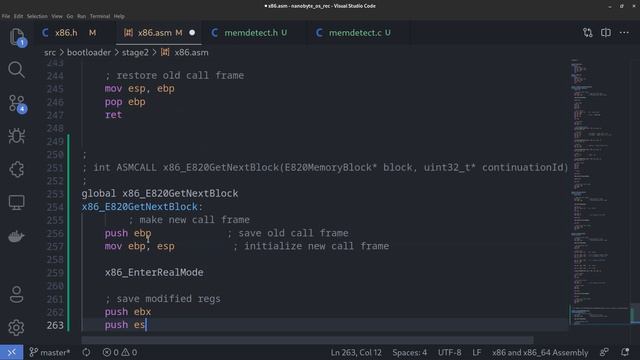
Task: Click the horizontal scrollbar under the editor
Action: pos(307,340)
